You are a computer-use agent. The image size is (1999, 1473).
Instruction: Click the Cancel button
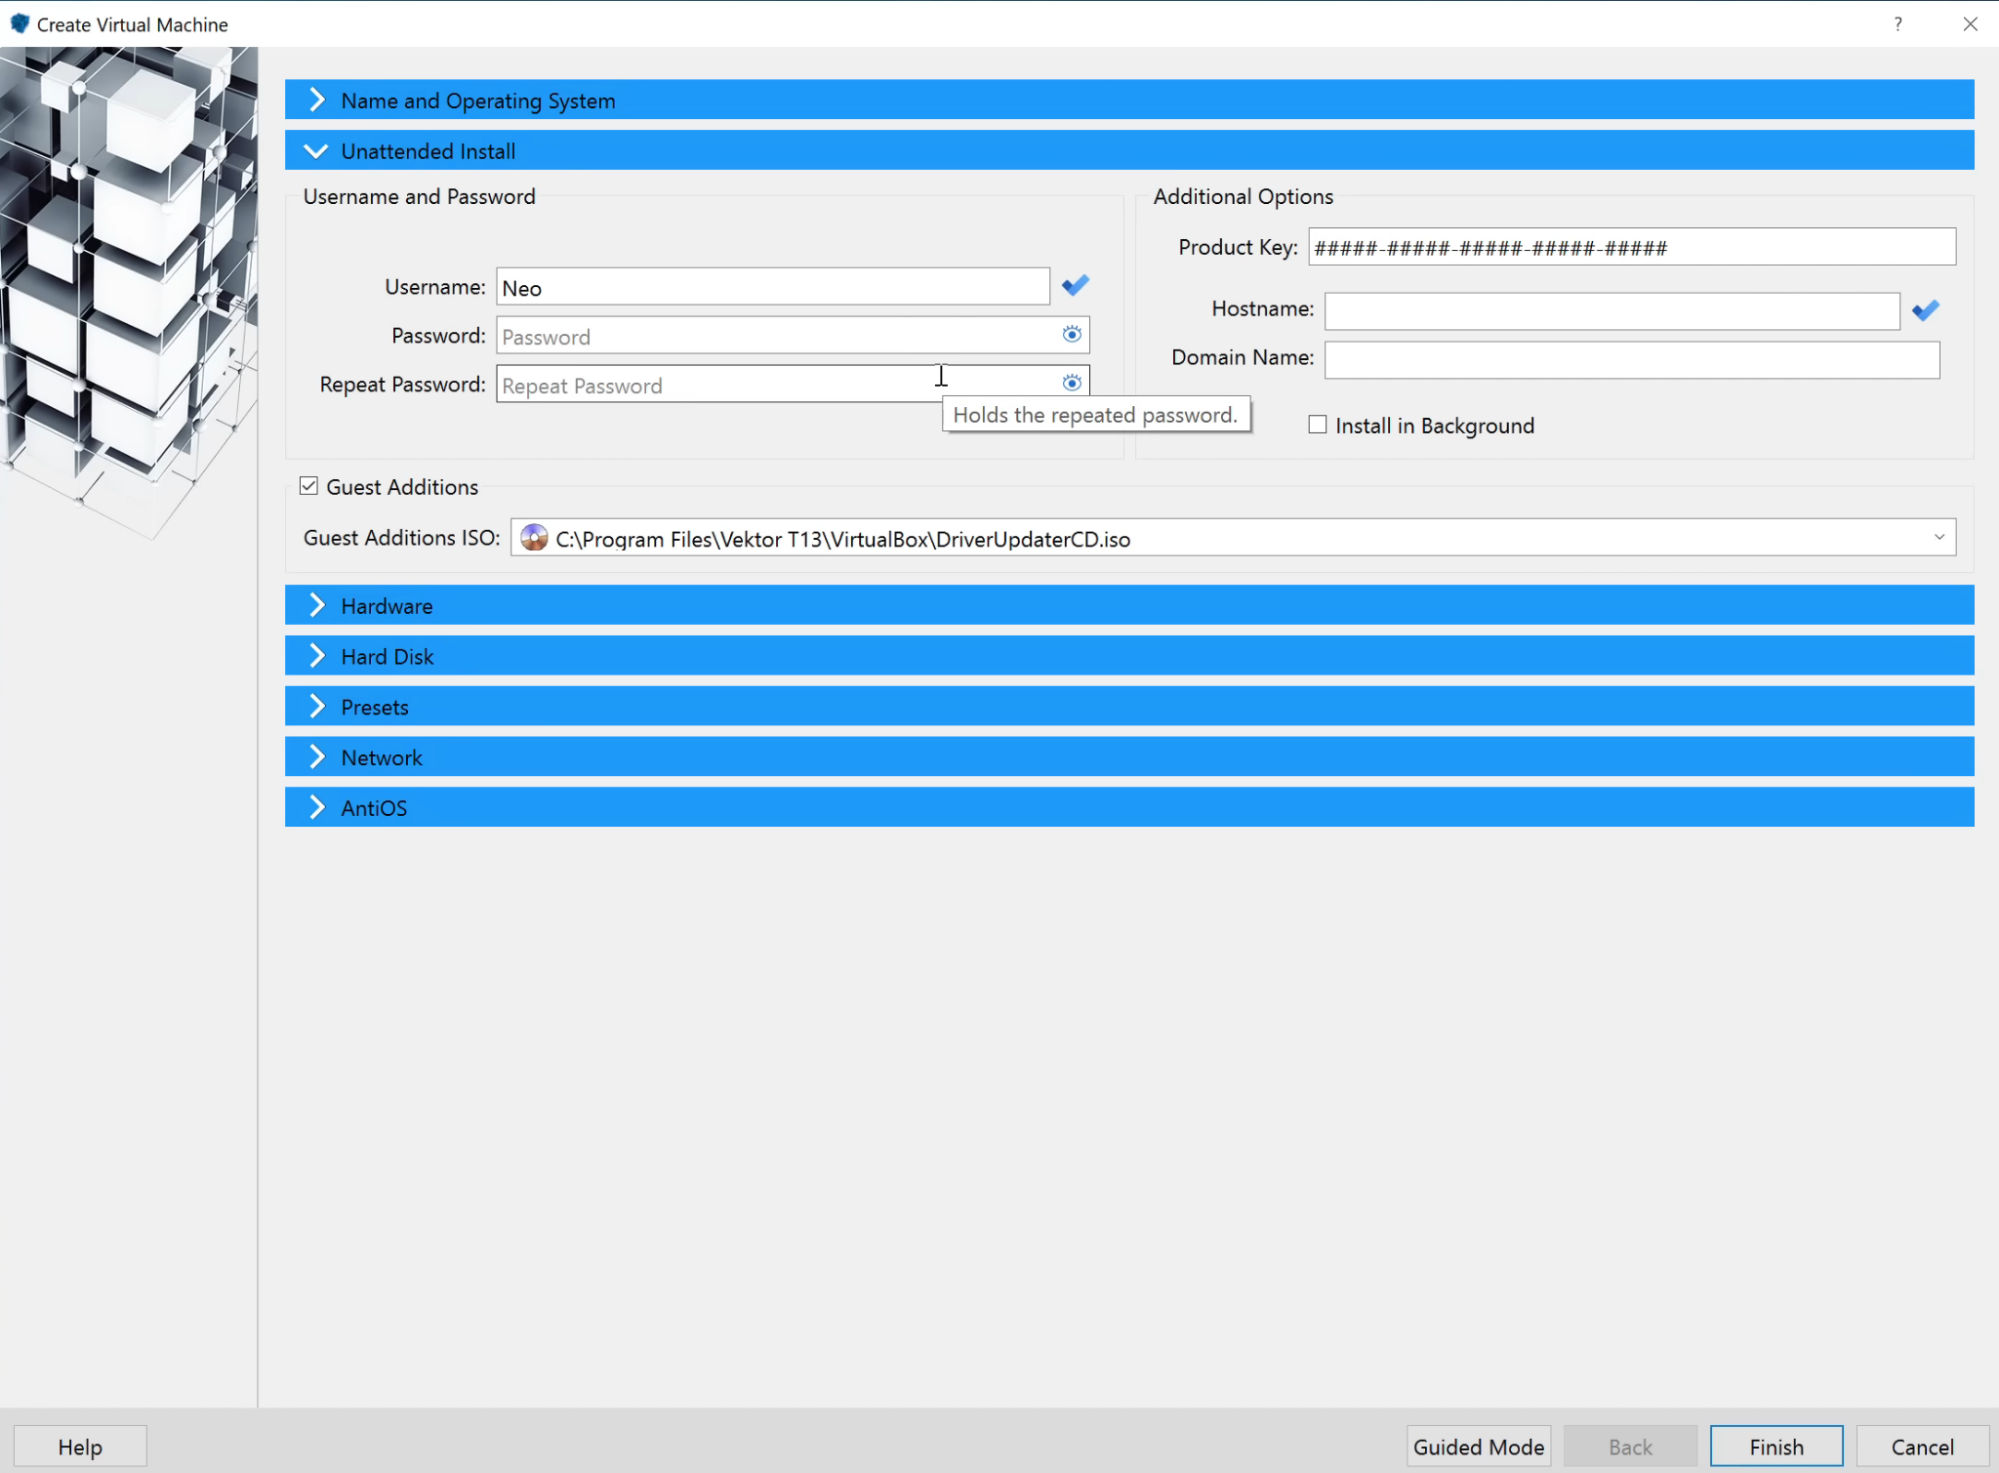tap(1922, 1446)
